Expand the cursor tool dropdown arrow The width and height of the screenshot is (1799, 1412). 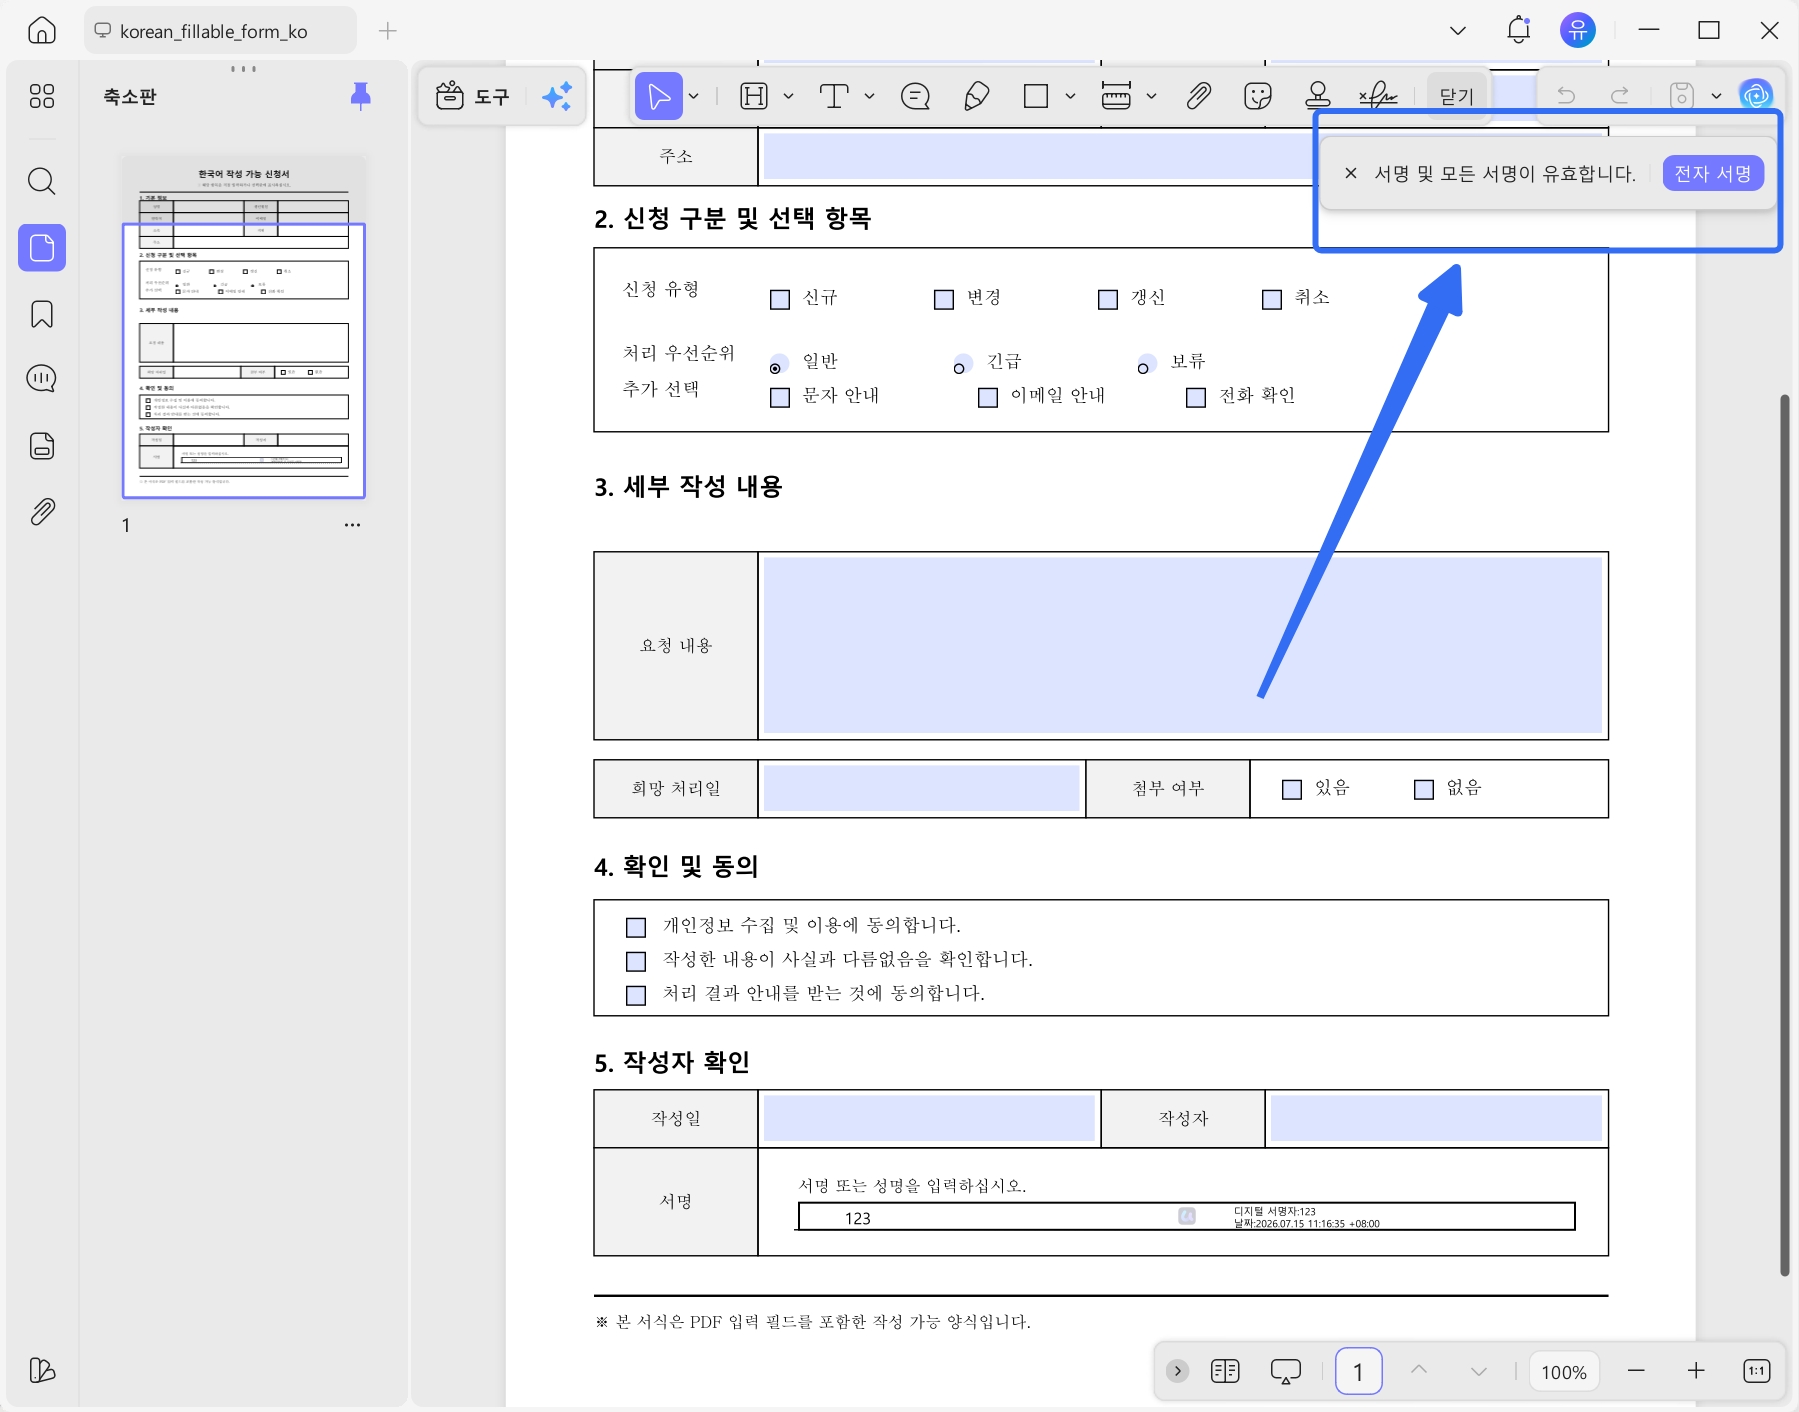click(693, 96)
